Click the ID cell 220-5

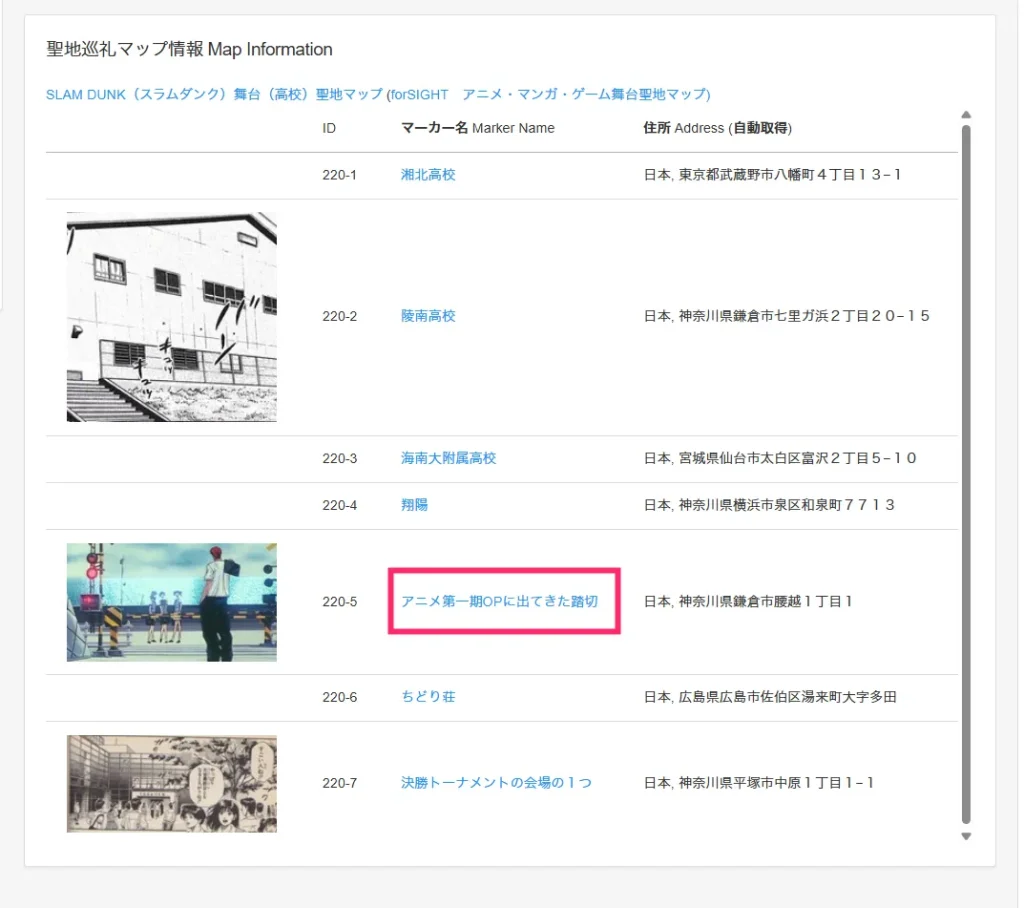(x=340, y=602)
